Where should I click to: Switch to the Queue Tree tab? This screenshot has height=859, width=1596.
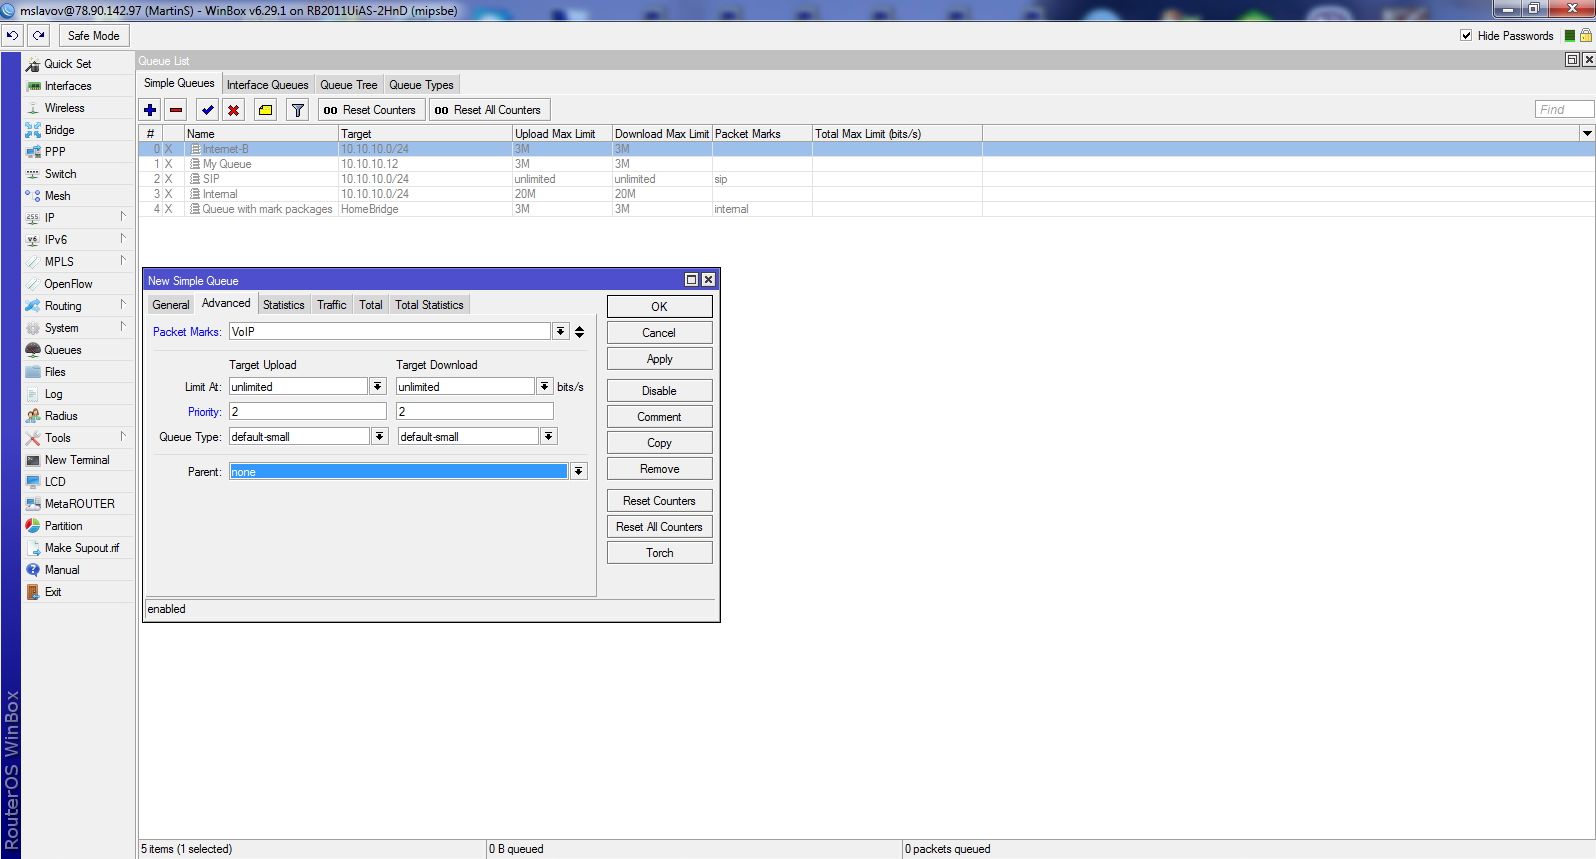click(348, 85)
